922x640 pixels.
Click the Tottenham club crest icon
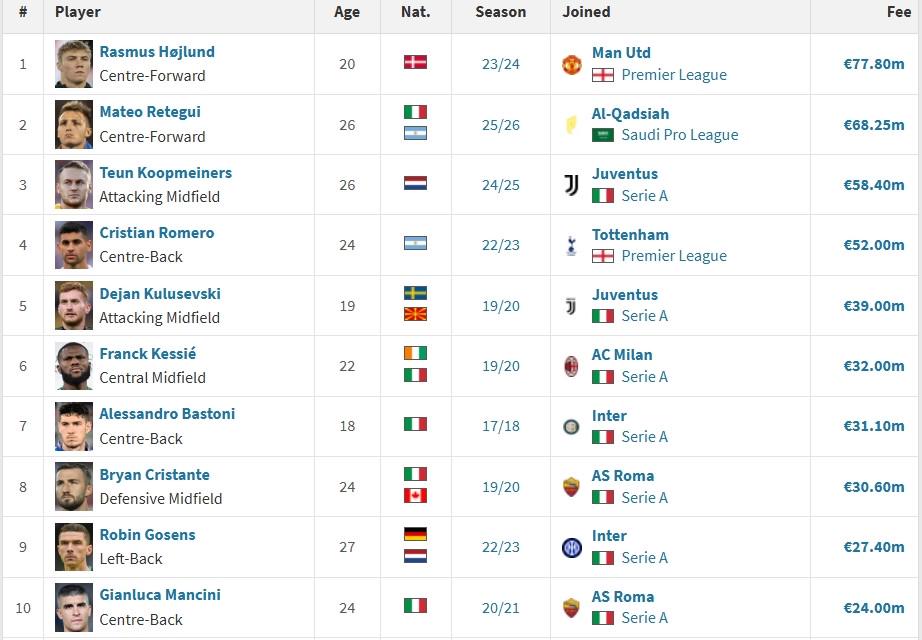tap(572, 245)
